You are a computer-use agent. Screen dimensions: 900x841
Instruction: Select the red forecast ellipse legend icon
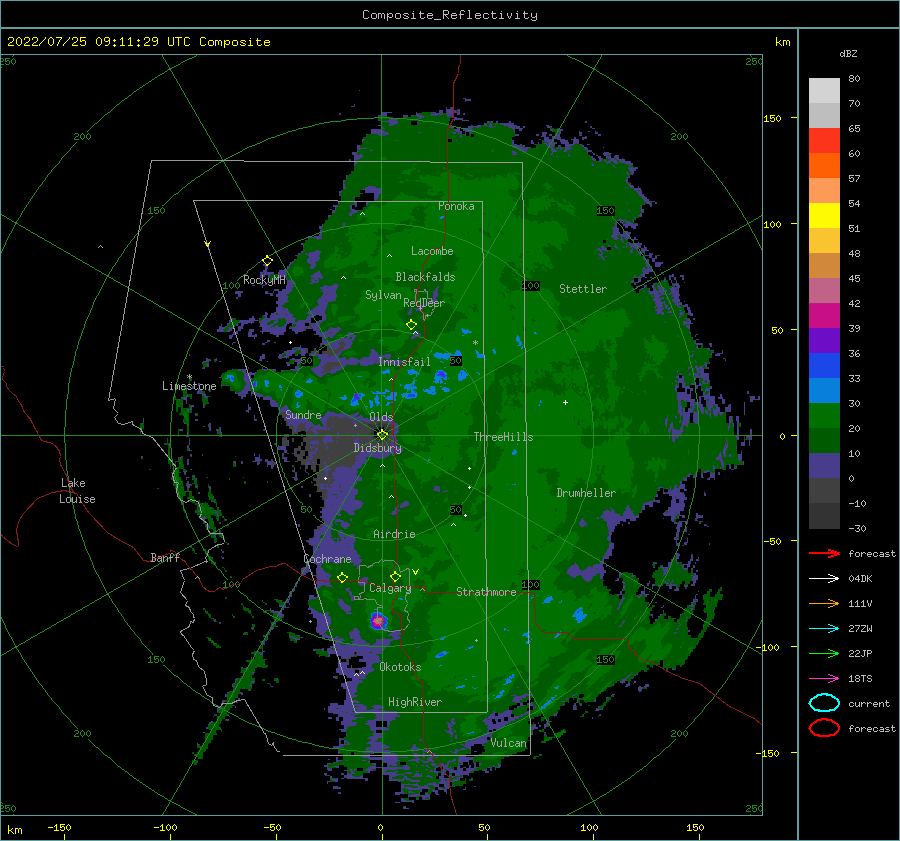[x=824, y=728]
